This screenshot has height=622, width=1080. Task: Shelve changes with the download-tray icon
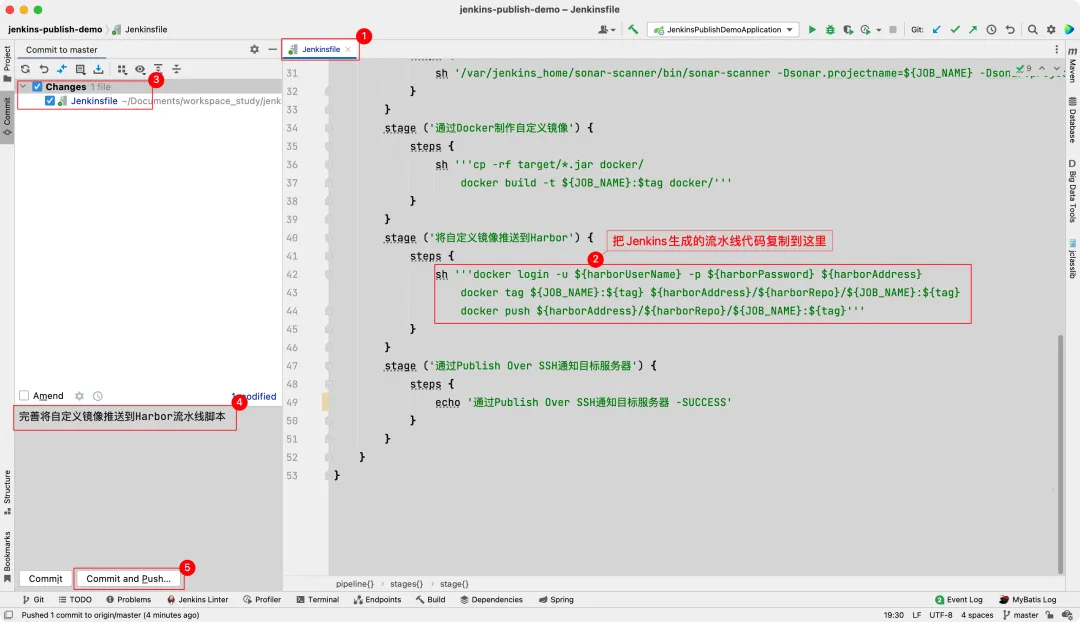pos(98,69)
